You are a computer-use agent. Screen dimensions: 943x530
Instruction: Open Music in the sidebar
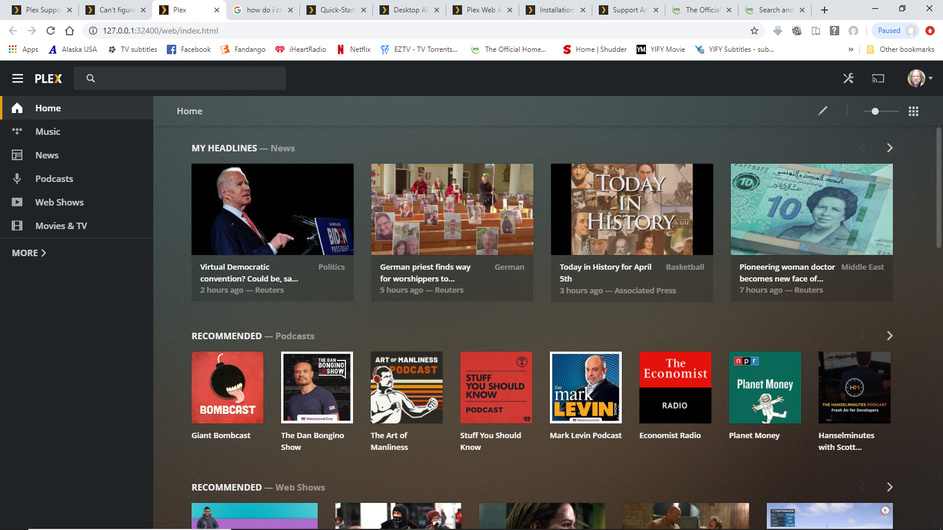coord(76,132)
